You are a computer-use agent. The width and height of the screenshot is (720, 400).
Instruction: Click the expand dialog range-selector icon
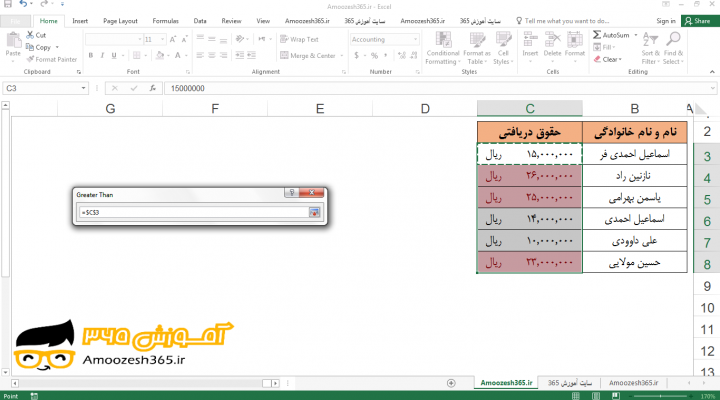pos(314,213)
